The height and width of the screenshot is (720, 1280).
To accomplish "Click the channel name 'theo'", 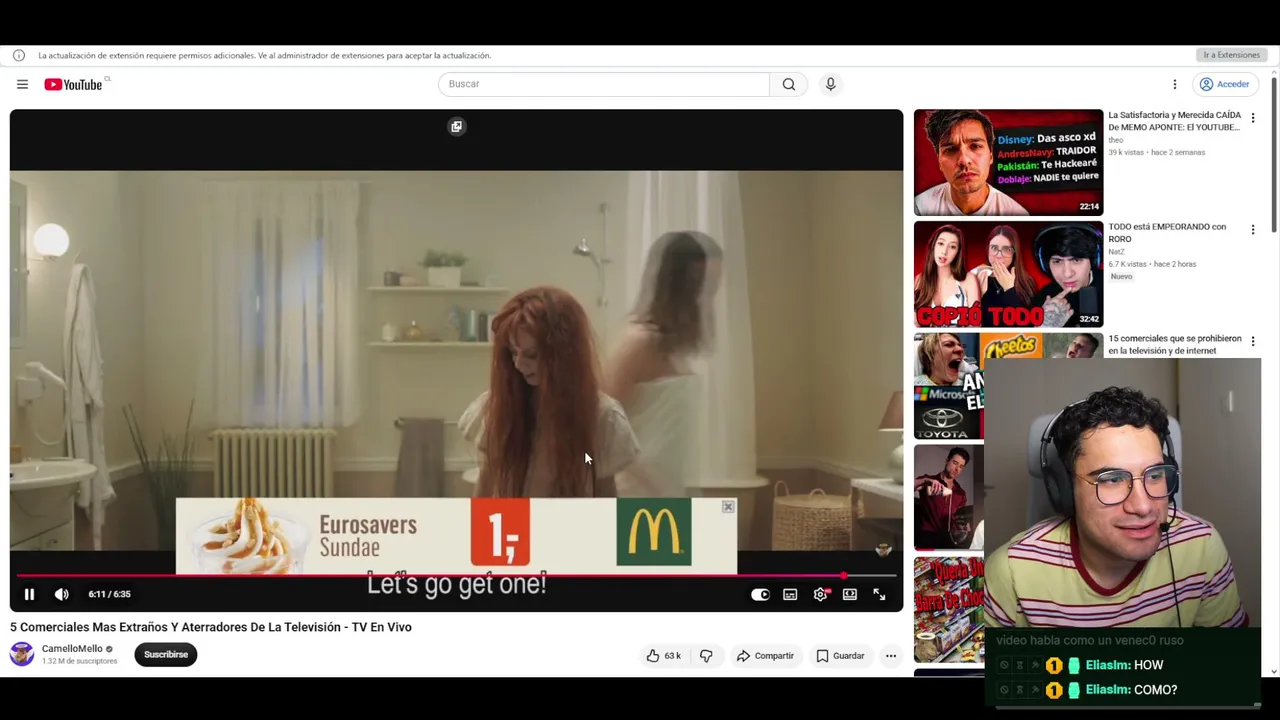I will (1115, 140).
